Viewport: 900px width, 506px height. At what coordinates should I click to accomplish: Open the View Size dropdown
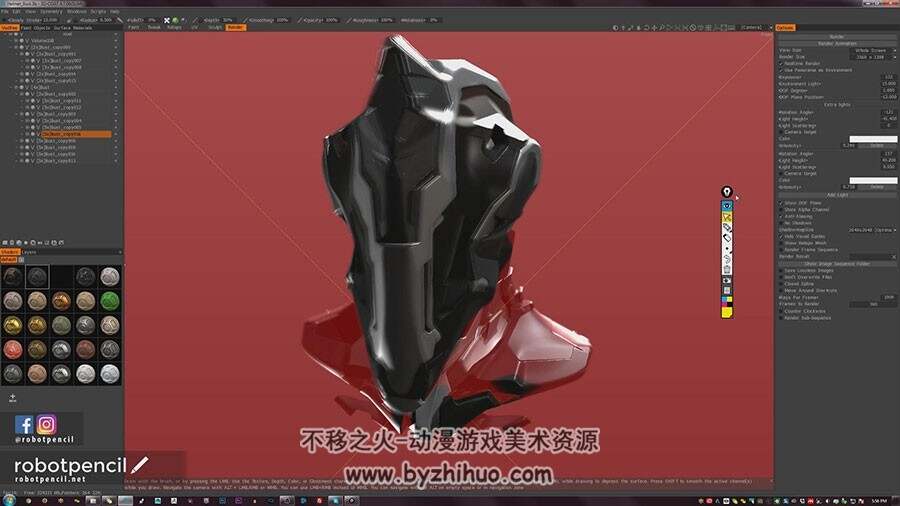(x=872, y=50)
